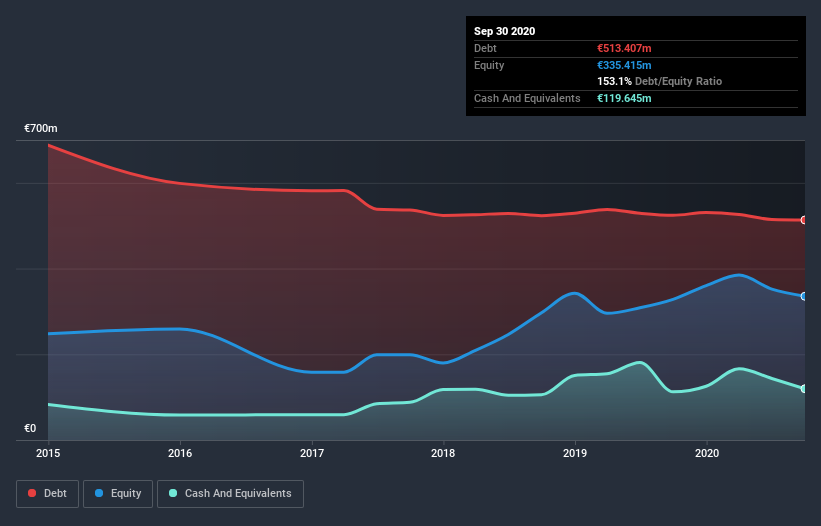
Task: Click the 2015 x-axis label
Action: (48, 453)
